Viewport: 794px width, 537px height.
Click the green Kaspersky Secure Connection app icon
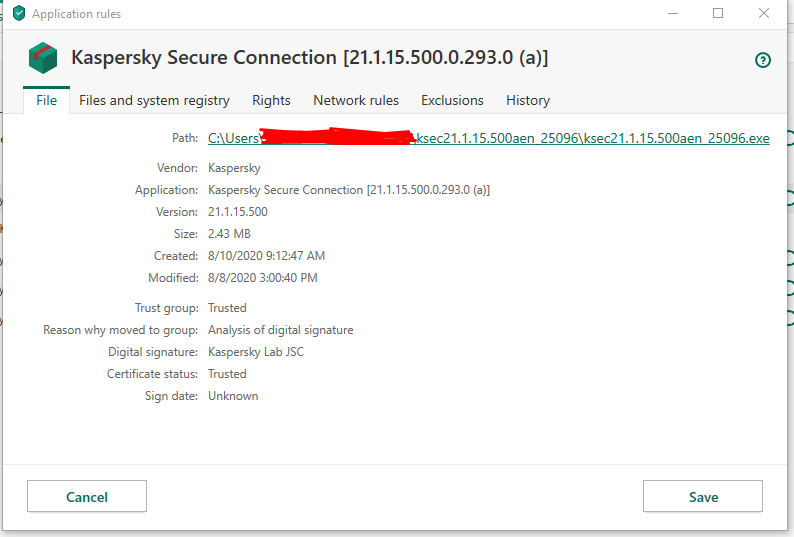tap(43, 58)
